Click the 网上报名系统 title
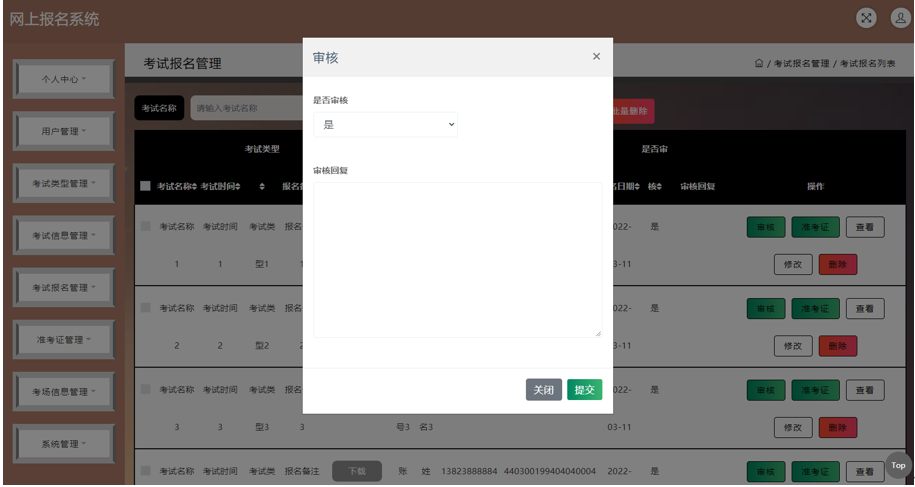 54,19
